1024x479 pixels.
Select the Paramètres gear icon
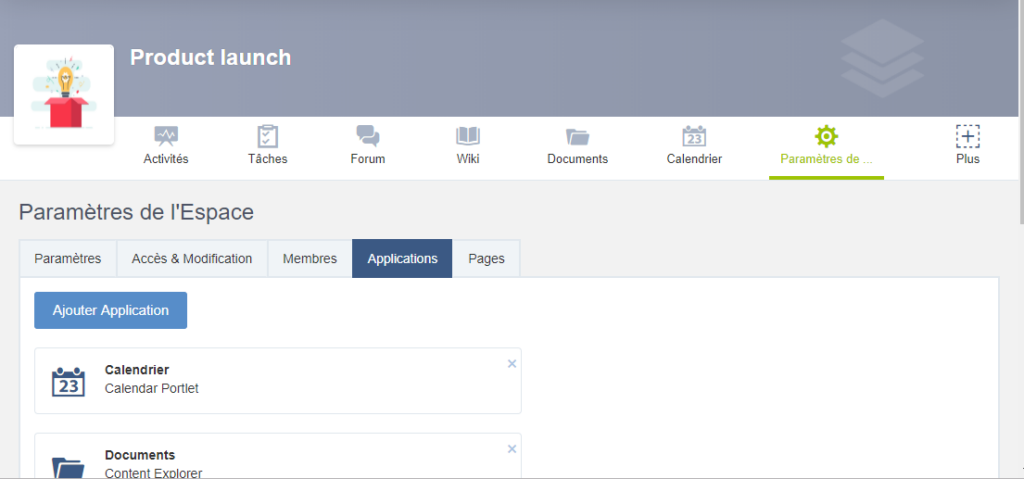826,136
